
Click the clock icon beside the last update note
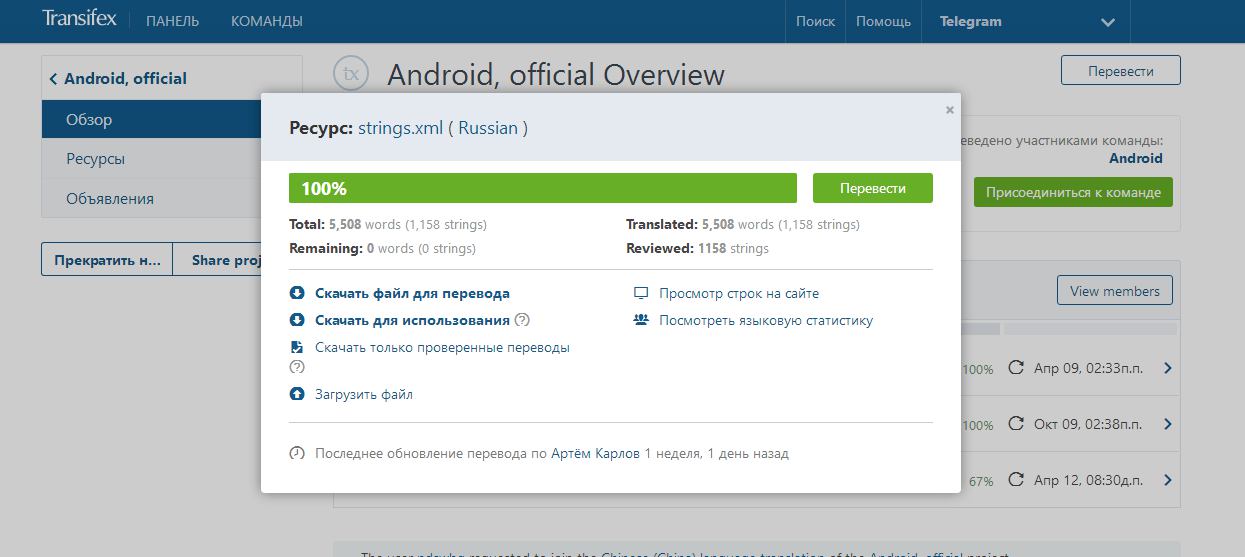tap(296, 453)
